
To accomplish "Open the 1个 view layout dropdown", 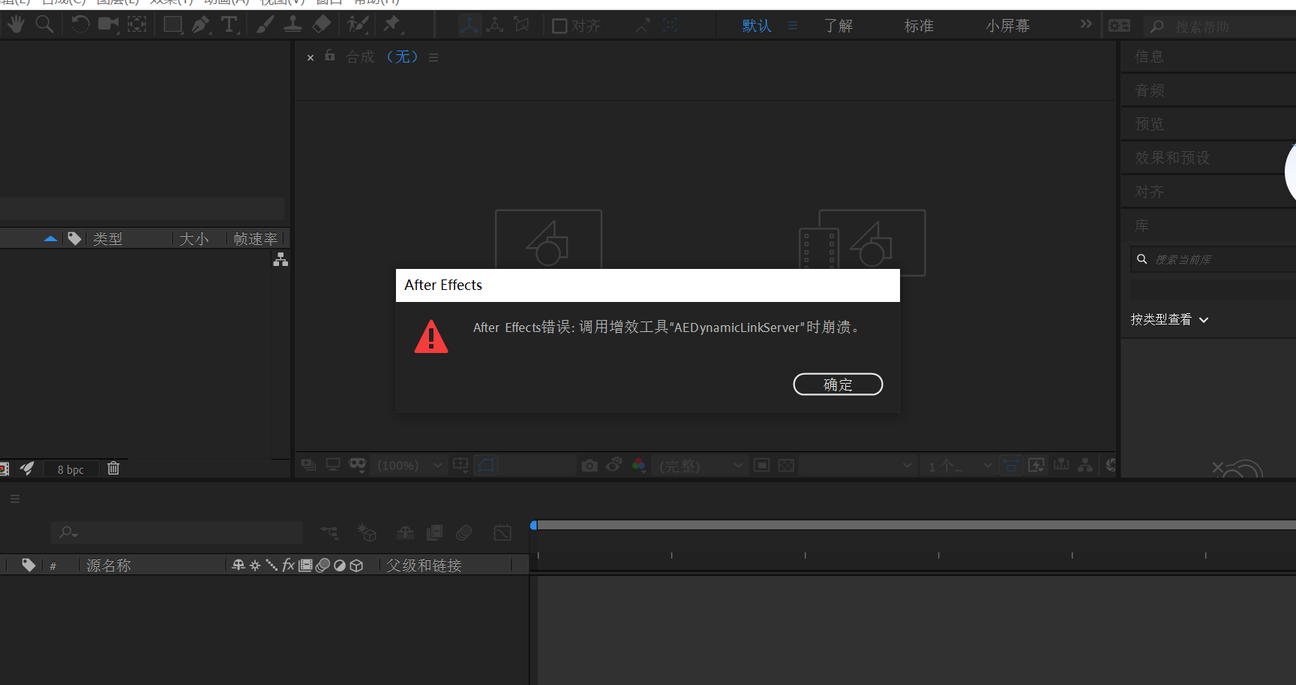I will click(959, 465).
